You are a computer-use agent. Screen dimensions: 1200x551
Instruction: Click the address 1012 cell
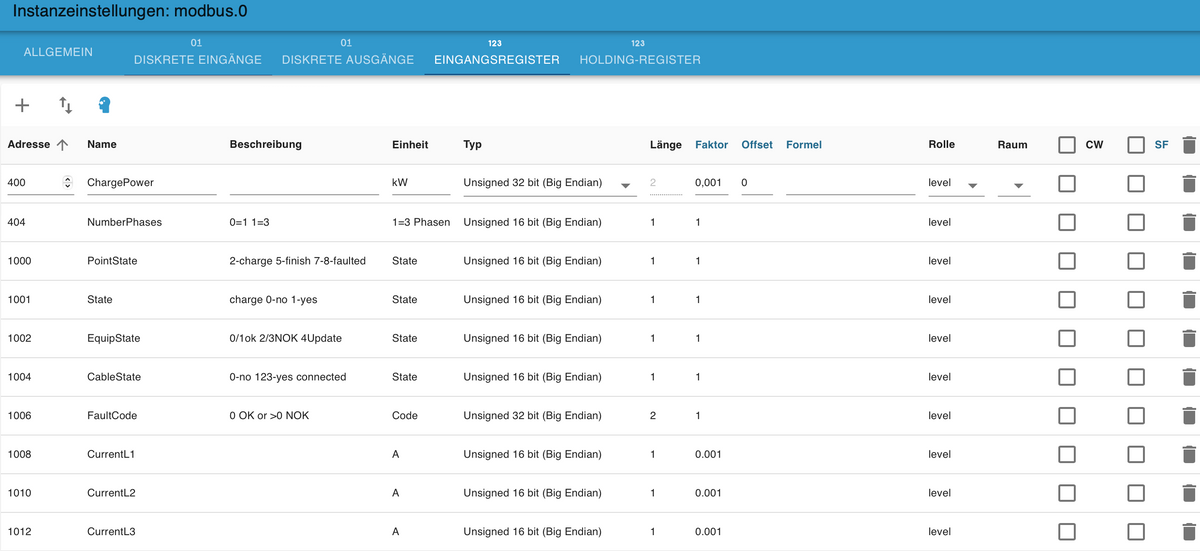point(19,531)
